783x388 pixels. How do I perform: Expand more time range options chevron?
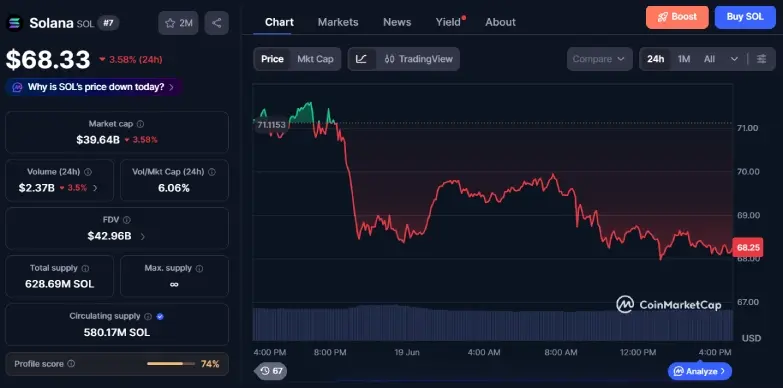coord(734,59)
